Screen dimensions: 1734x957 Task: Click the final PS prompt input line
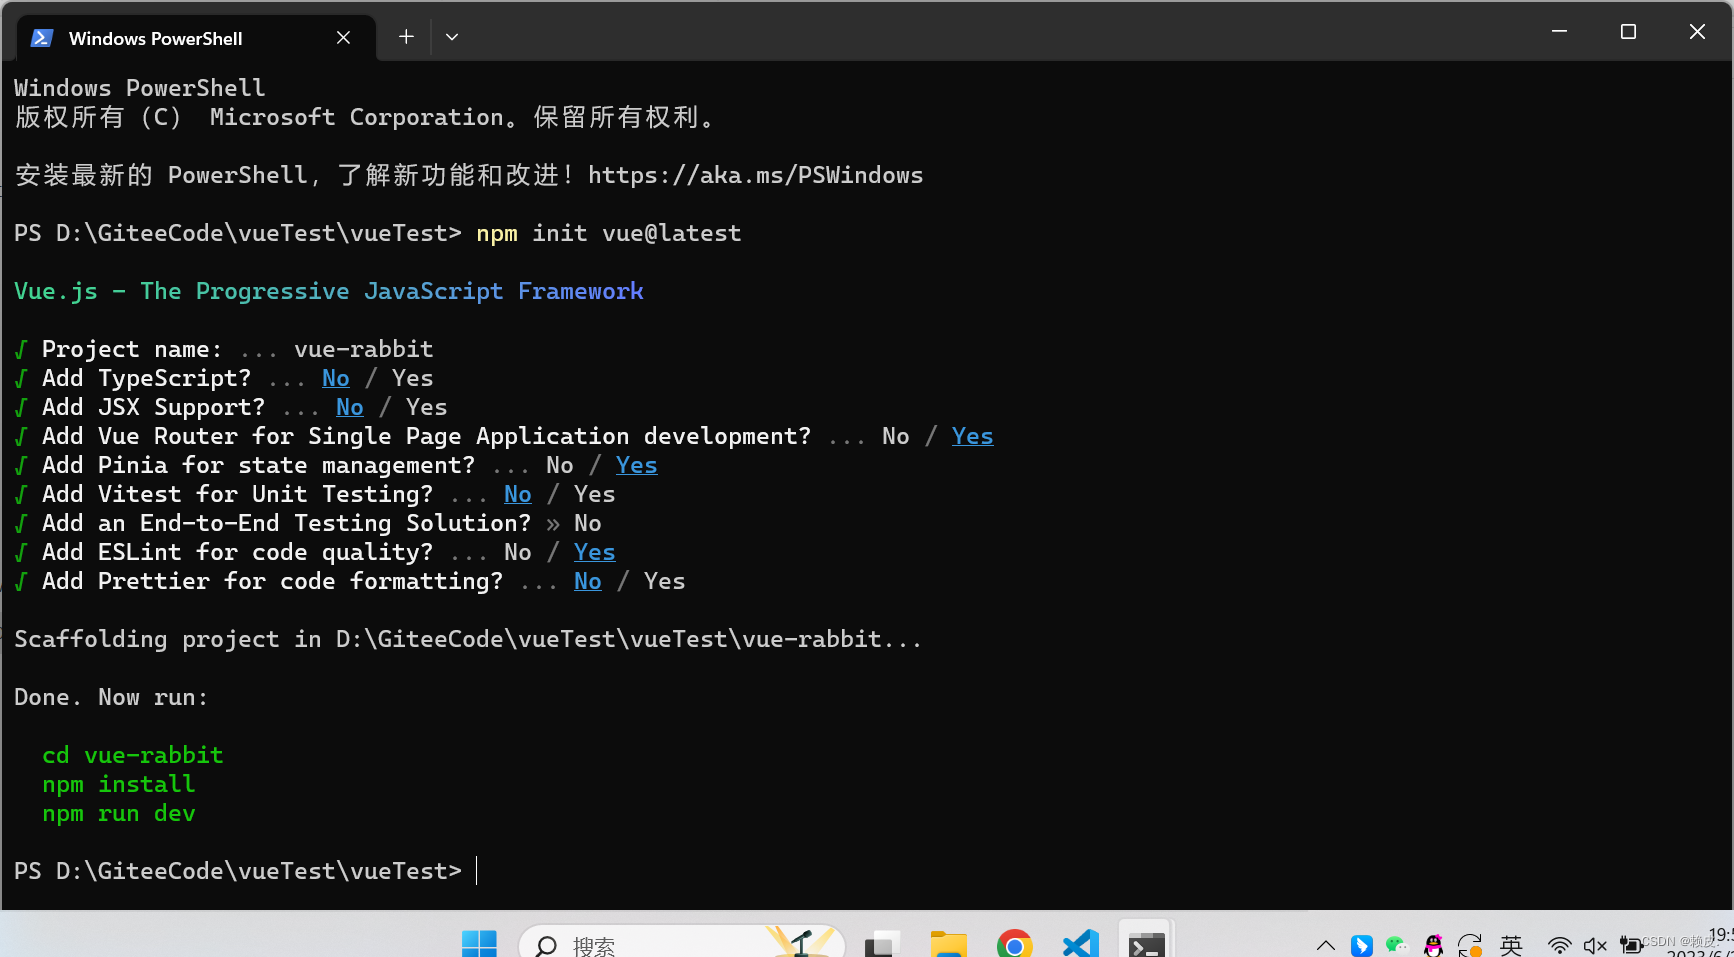[246, 871]
